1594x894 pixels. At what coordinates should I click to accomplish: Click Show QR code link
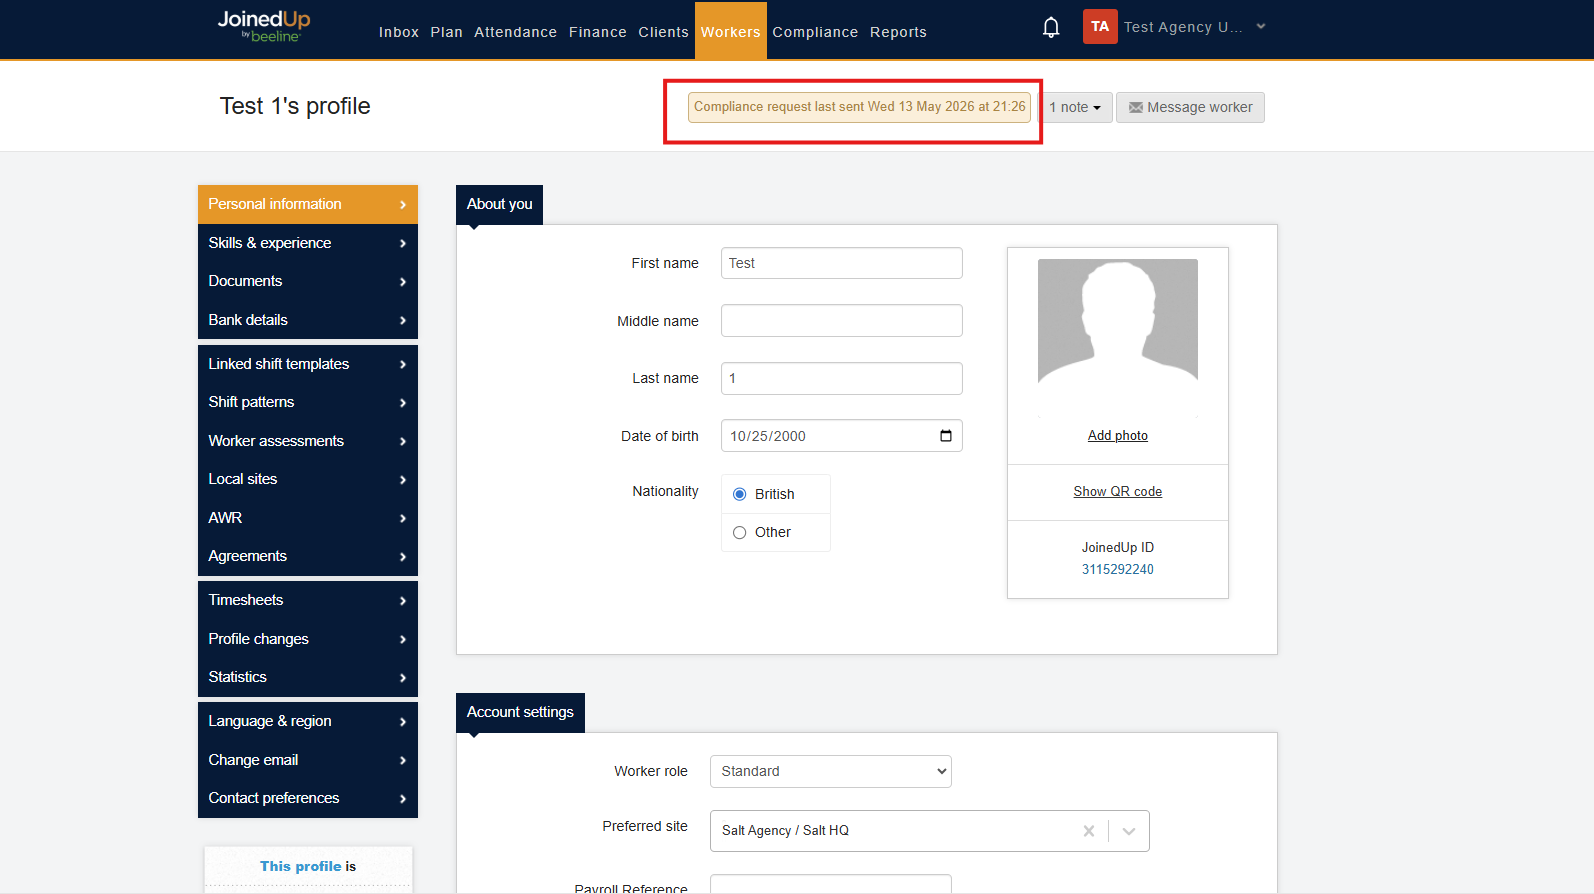point(1118,492)
